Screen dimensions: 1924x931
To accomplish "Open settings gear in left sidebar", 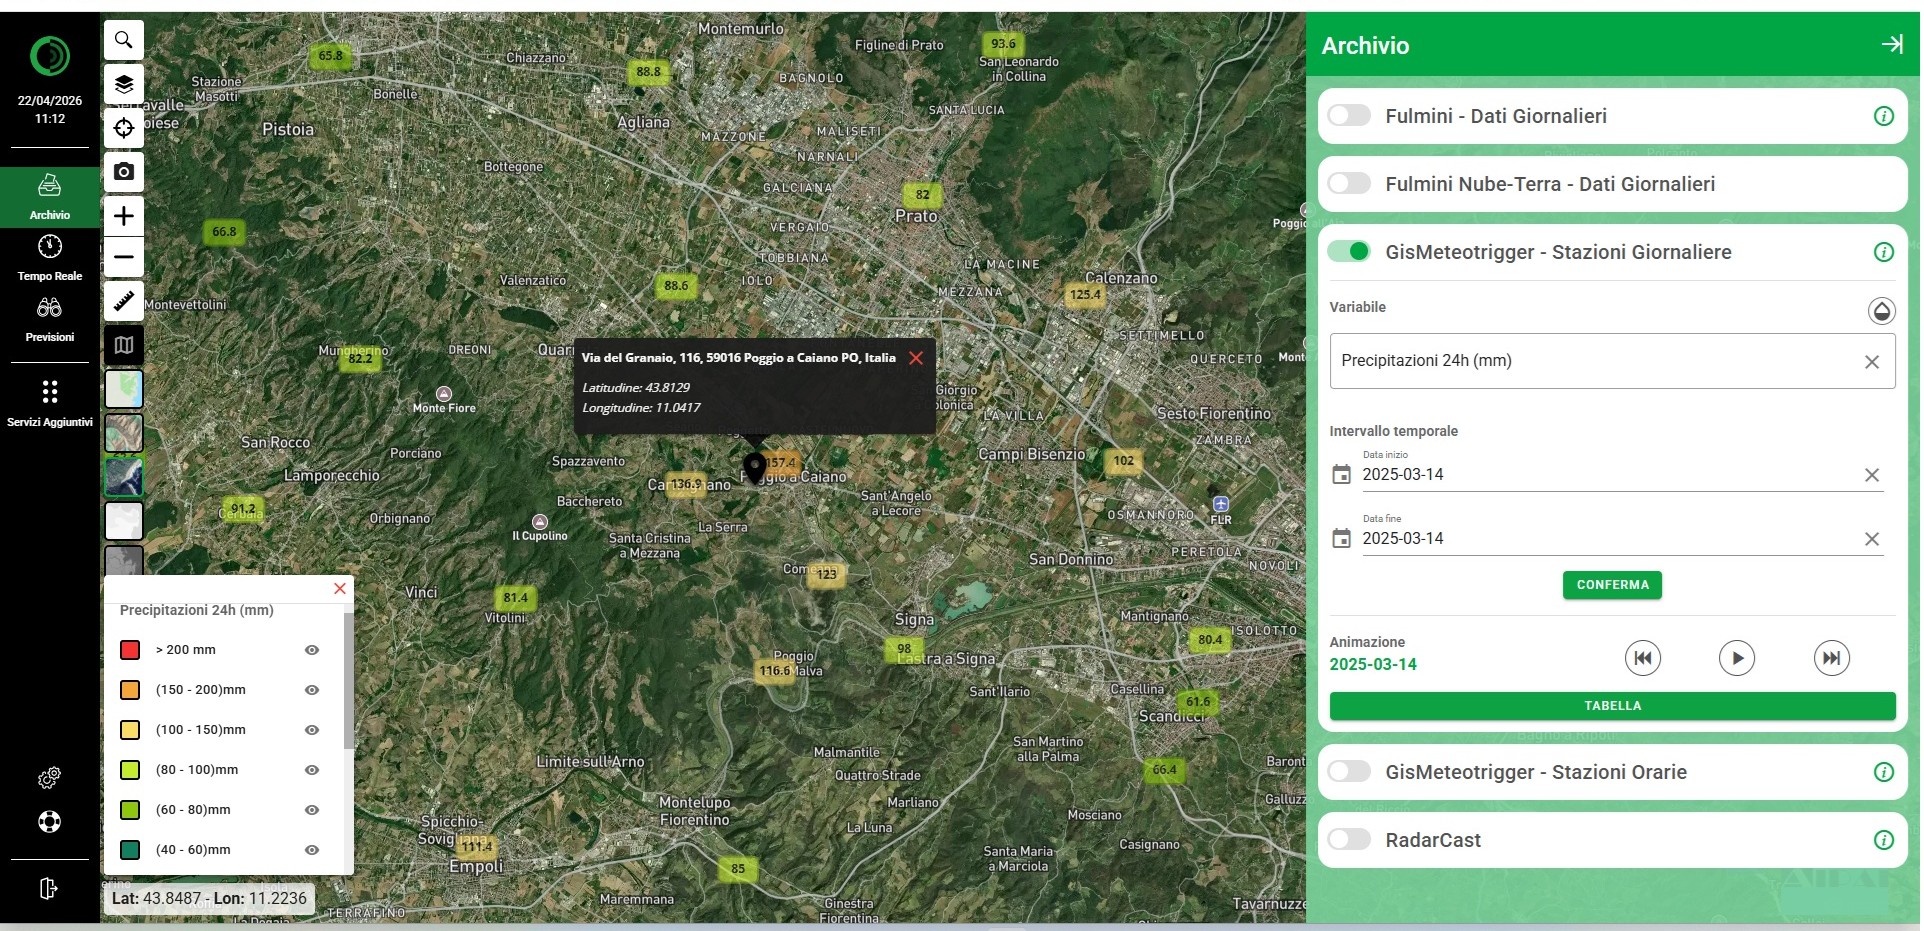I will (x=49, y=778).
